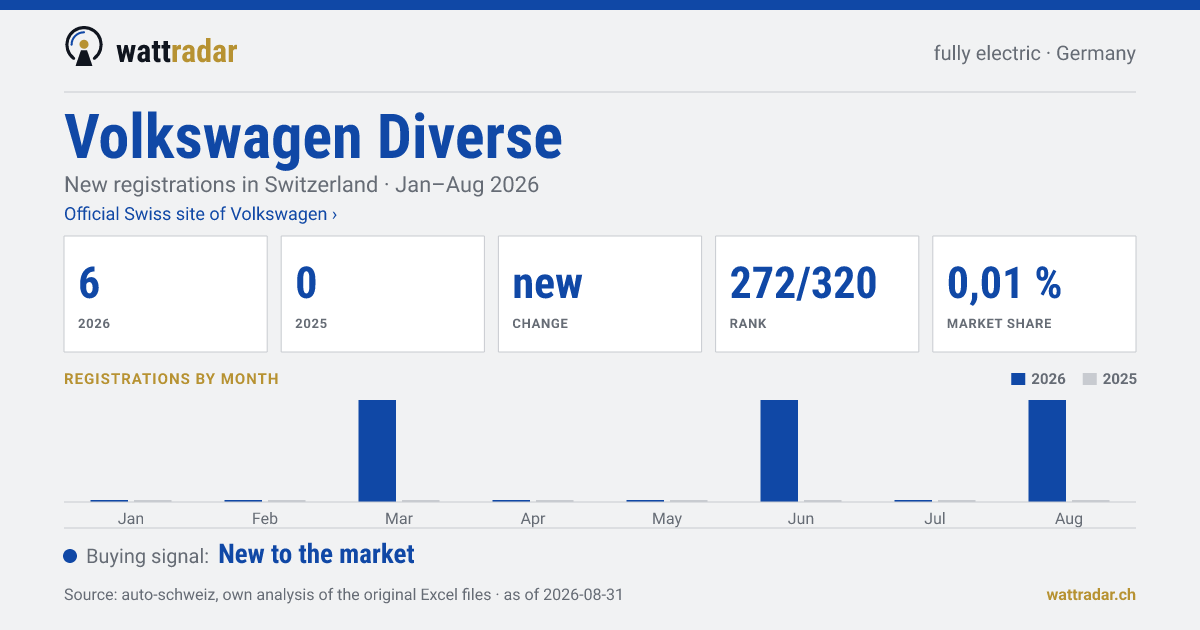Click the Volkswagen Diverse heading
Screen dimensions: 1200x630
(x=313, y=137)
